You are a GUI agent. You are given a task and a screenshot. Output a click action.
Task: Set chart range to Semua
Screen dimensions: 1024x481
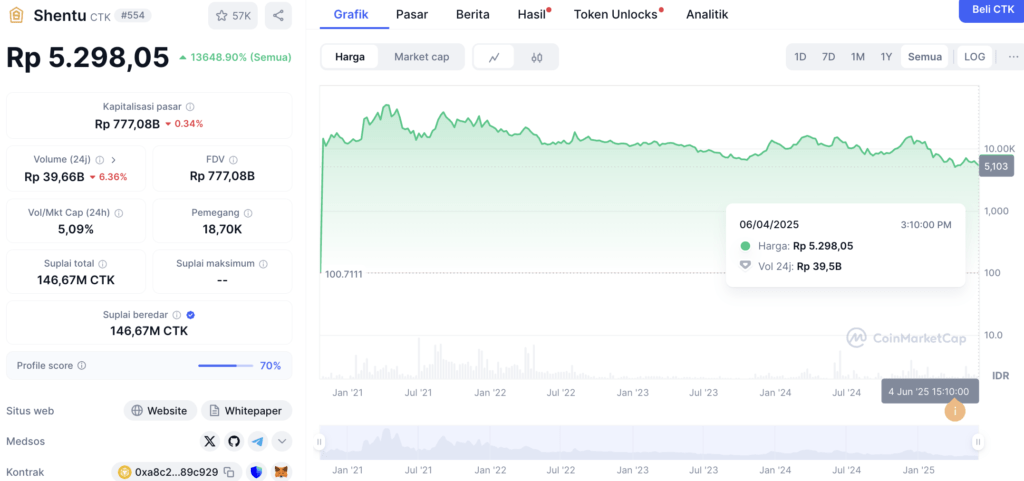click(925, 57)
